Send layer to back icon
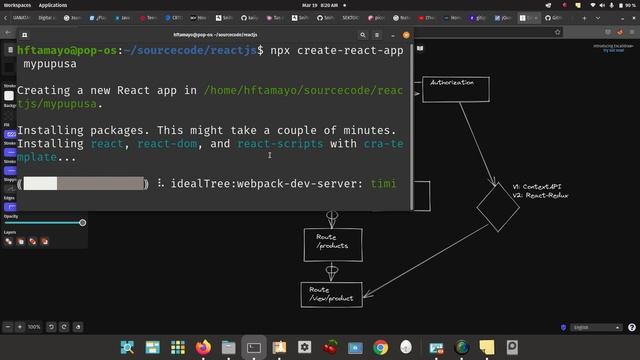 (9, 242)
